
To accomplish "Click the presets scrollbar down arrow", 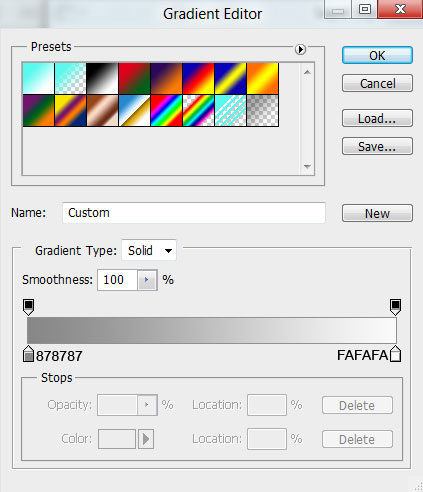I will pos(307,166).
